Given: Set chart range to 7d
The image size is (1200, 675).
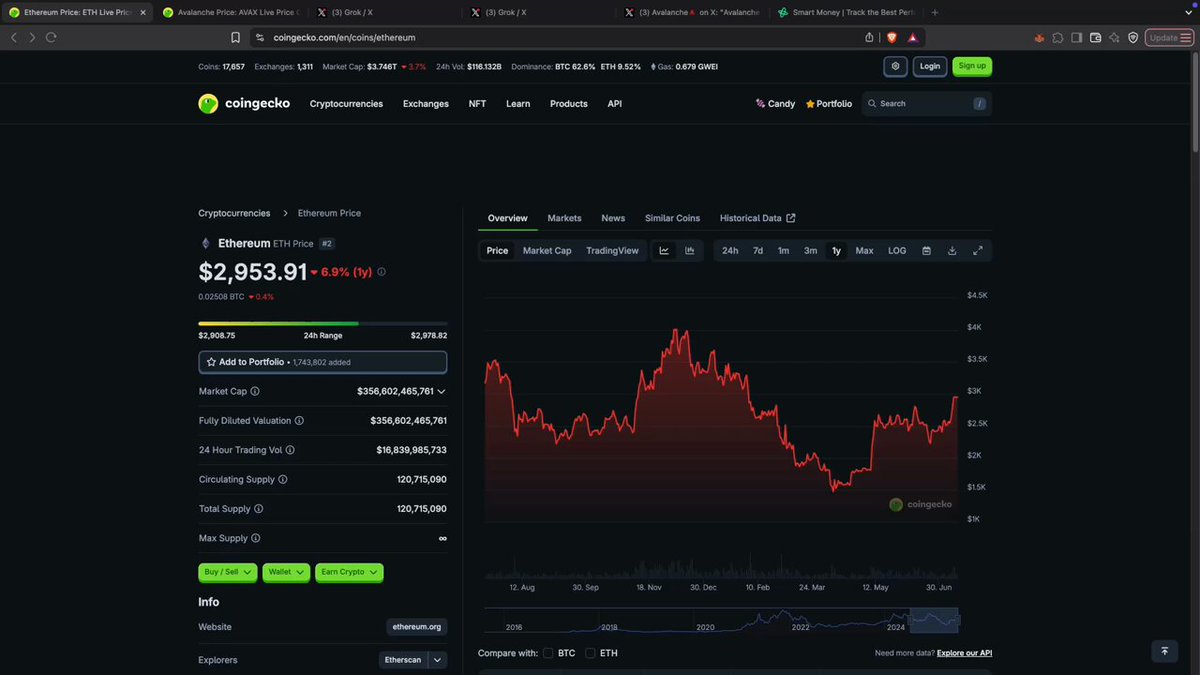Looking at the screenshot, I should coord(758,250).
